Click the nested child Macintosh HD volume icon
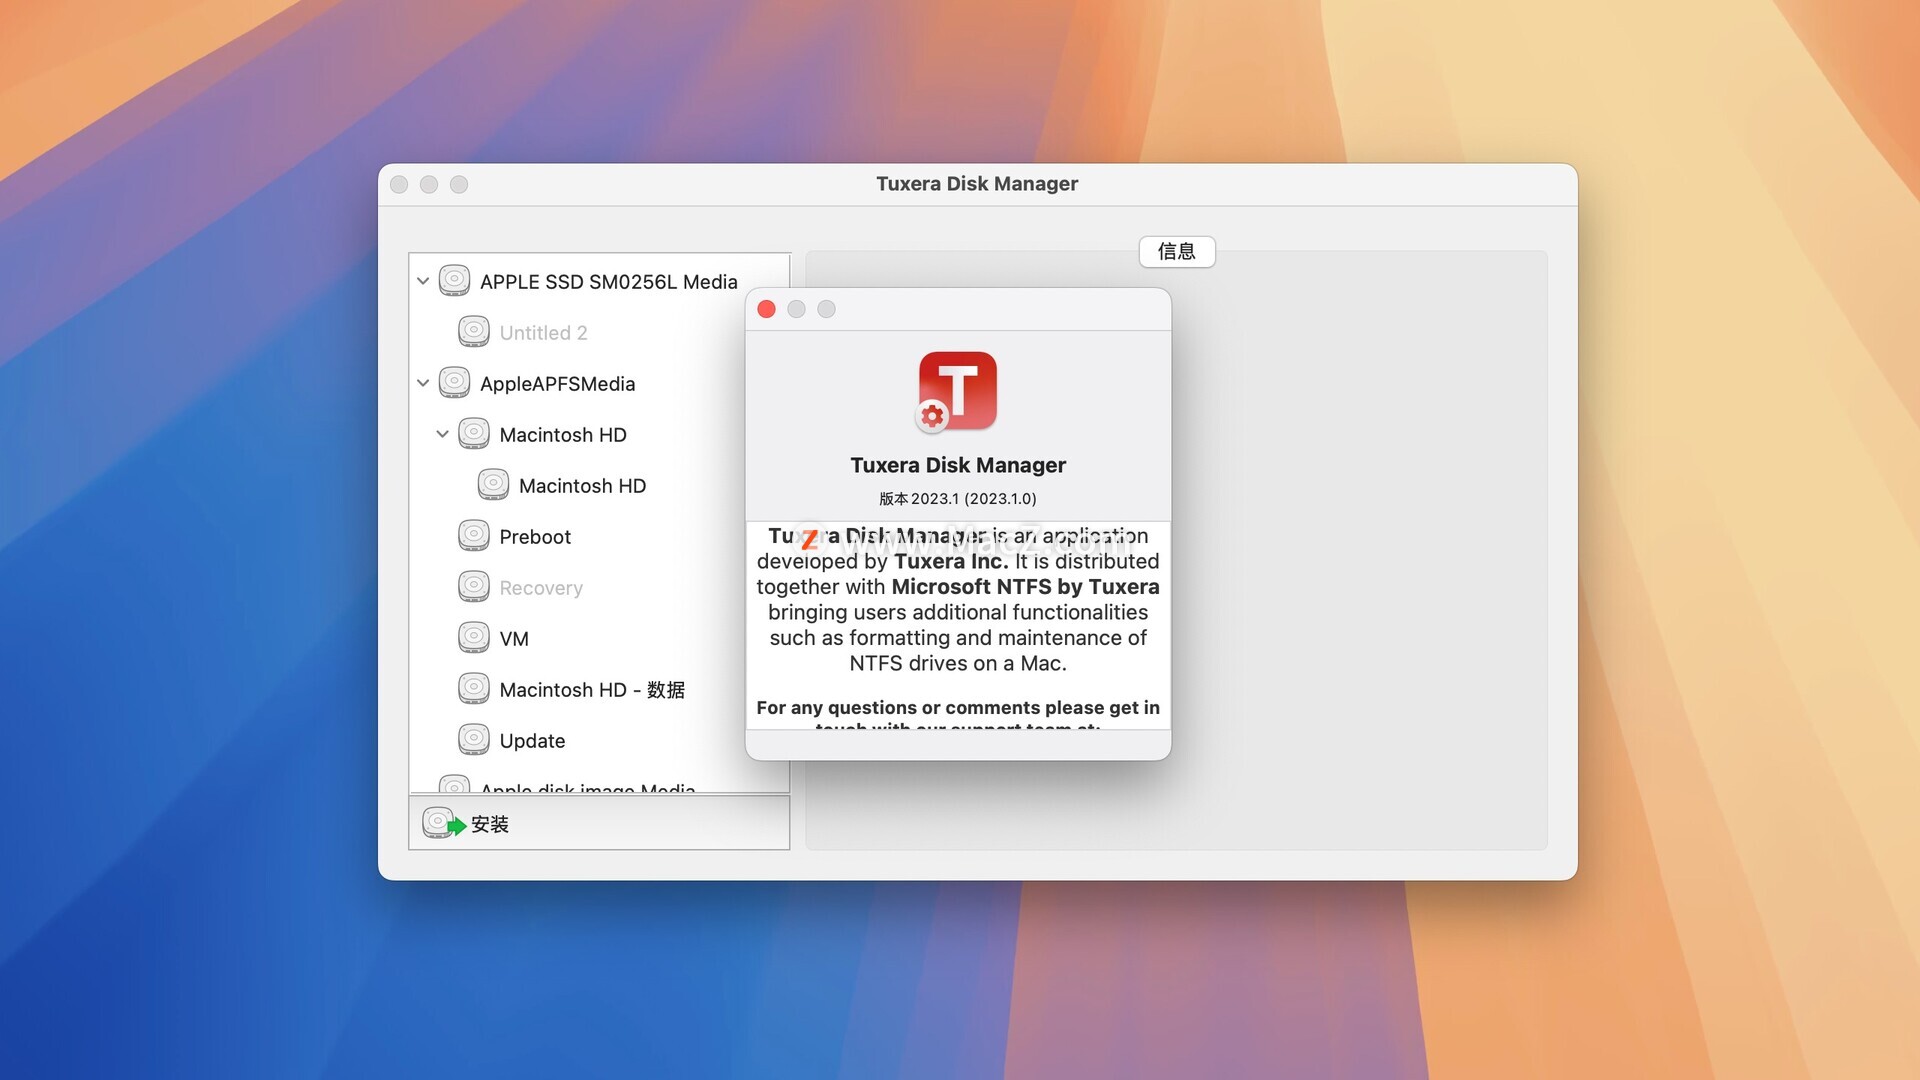Viewport: 1920px width, 1080px height. click(493, 485)
